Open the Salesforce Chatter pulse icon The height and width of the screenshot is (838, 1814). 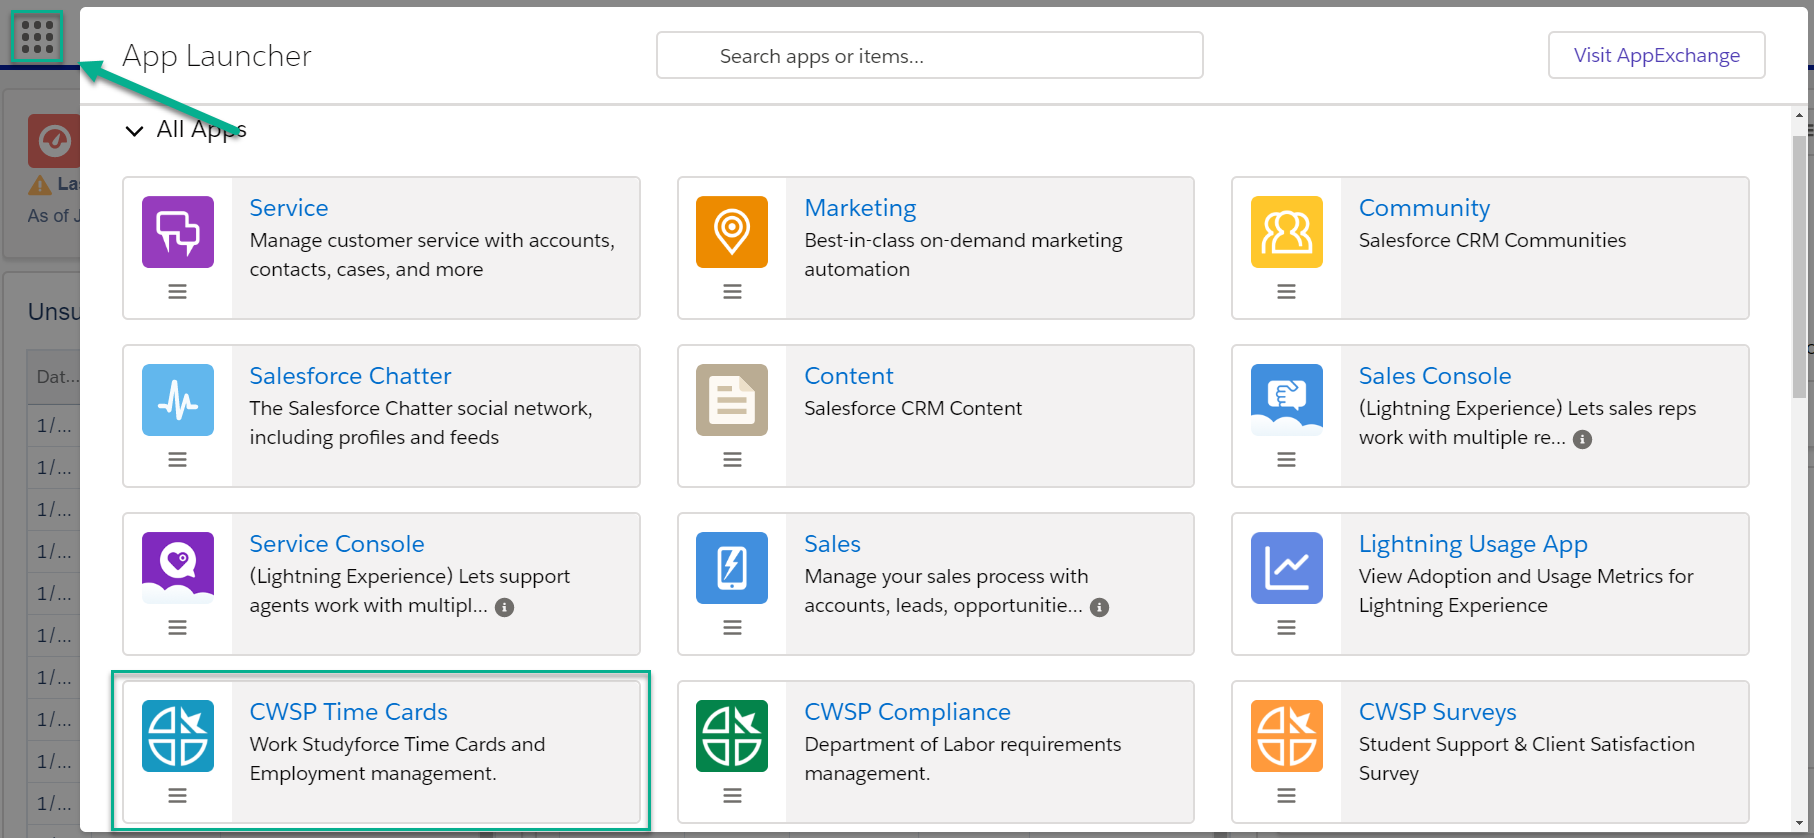(x=178, y=400)
